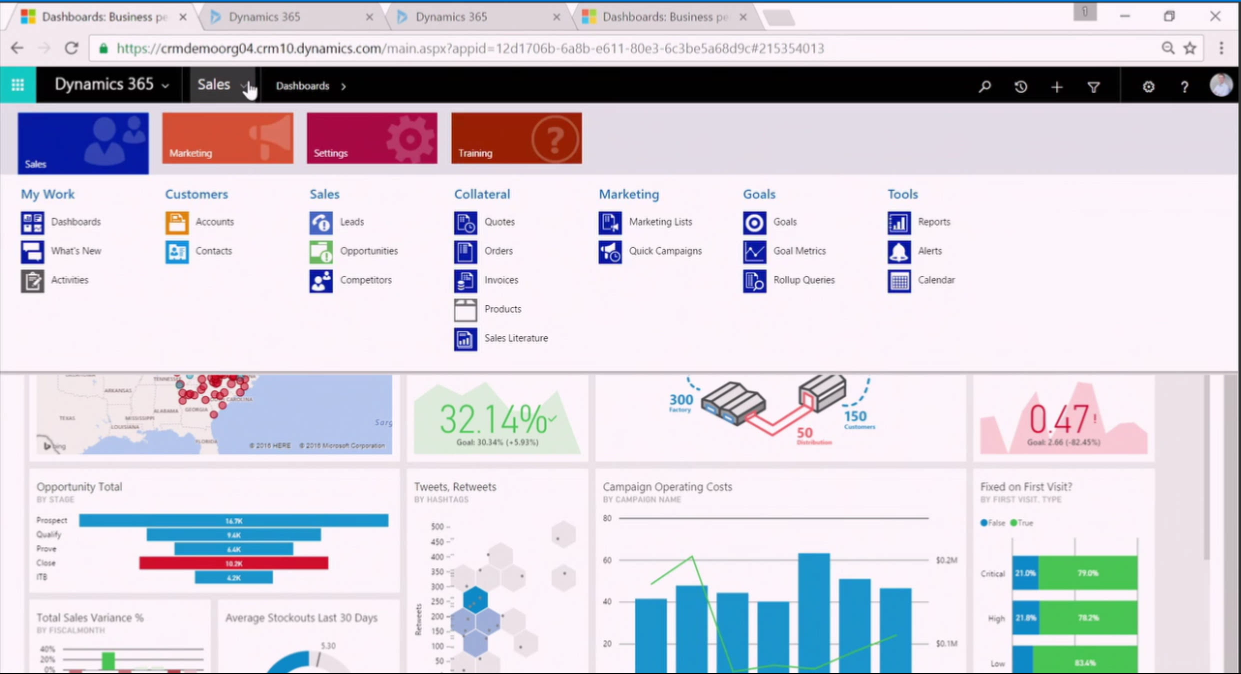Click the Reports icon under Tools
The width and height of the screenshot is (1241, 674).
click(x=899, y=222)
